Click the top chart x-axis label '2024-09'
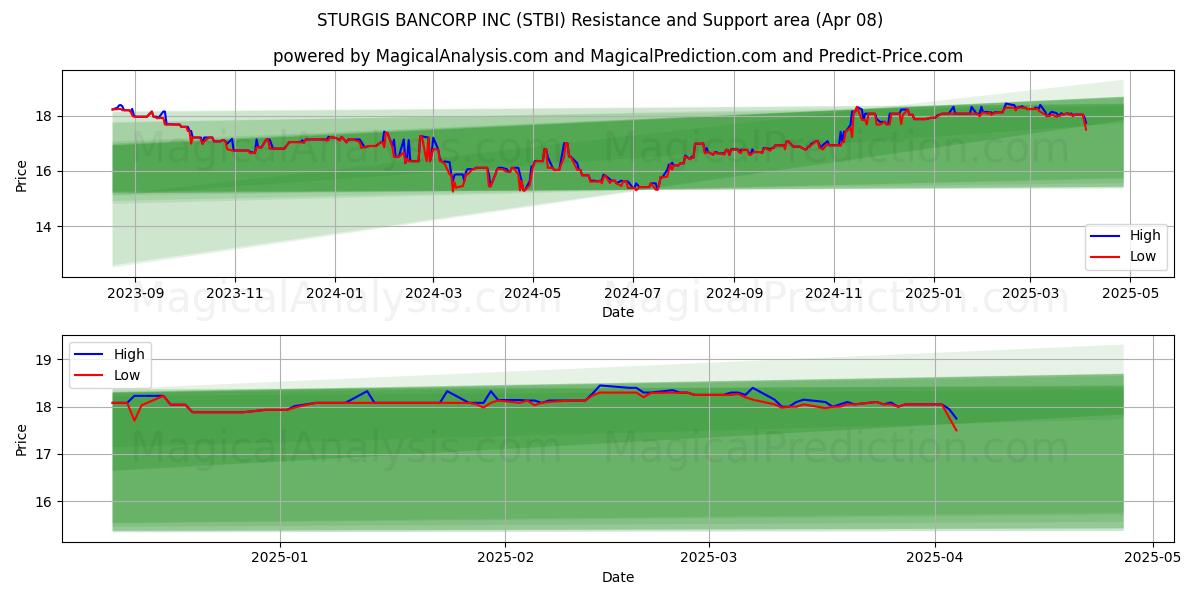The height and width of the screenshot is (600, 1200). click(x=734, y=295)
